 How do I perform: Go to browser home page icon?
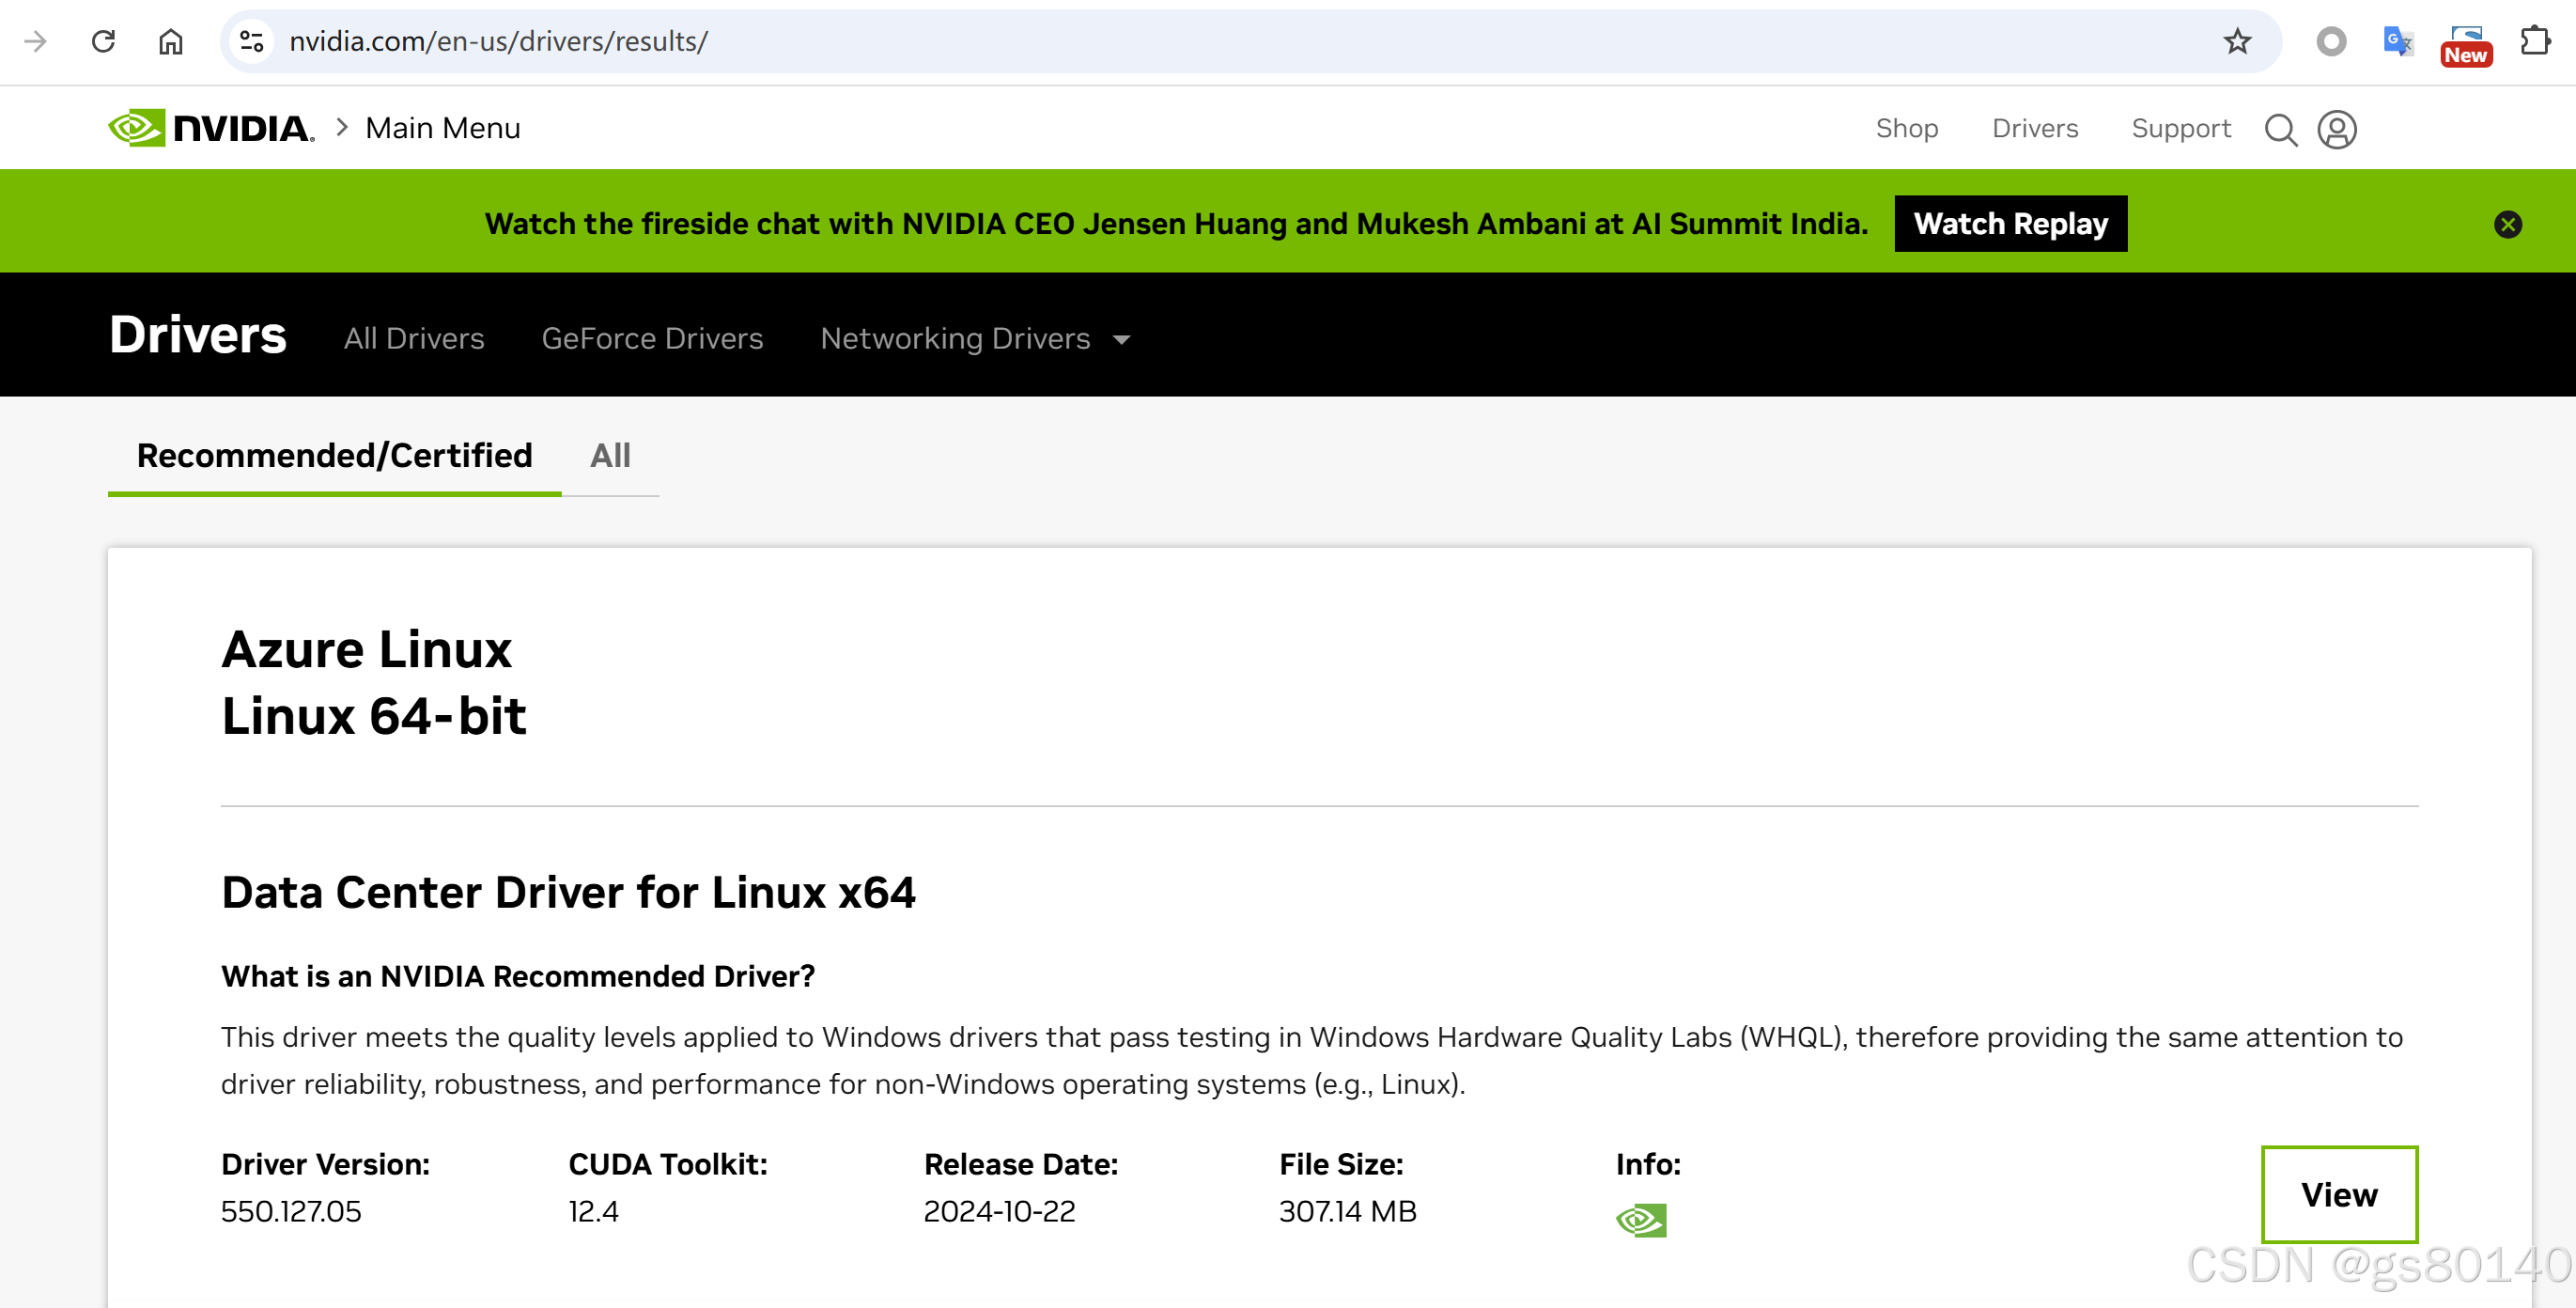[x=171, y=41]
